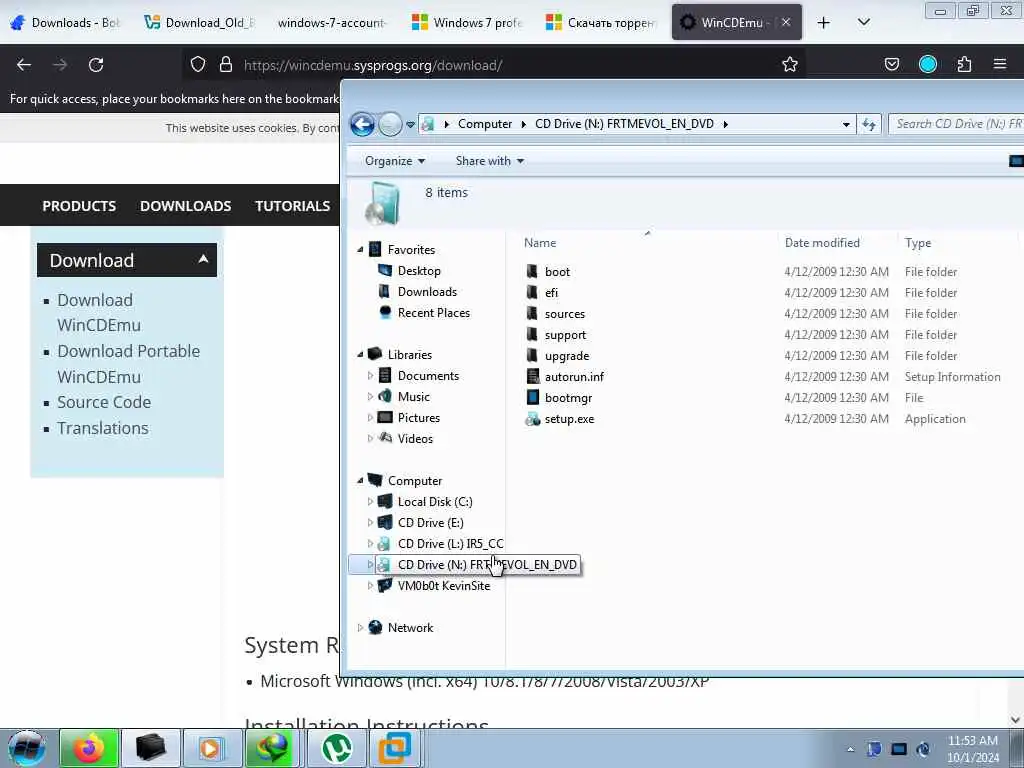Open a new Firefox tab with plus
The image size is (1024, 768).
824,23
